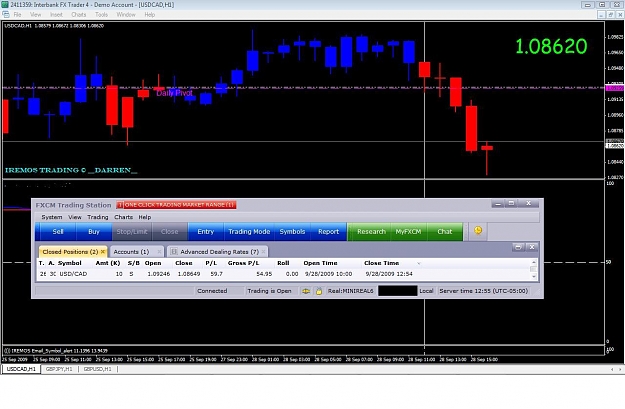Screen dimensions: 625x409
Task: Open the green MyFXCM button
Action: (408, 232)
